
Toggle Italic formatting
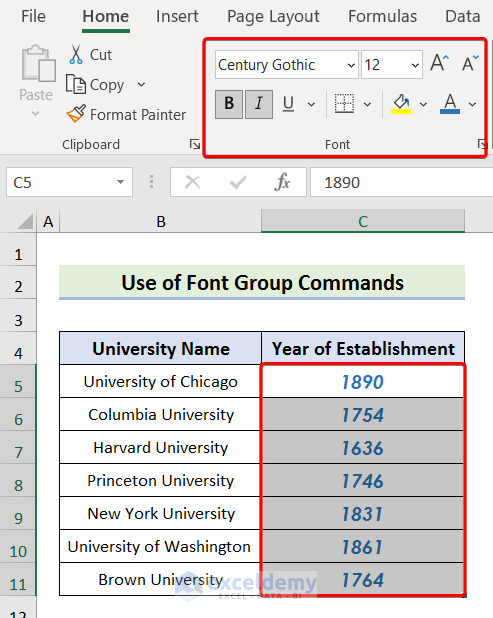[259, 104]
